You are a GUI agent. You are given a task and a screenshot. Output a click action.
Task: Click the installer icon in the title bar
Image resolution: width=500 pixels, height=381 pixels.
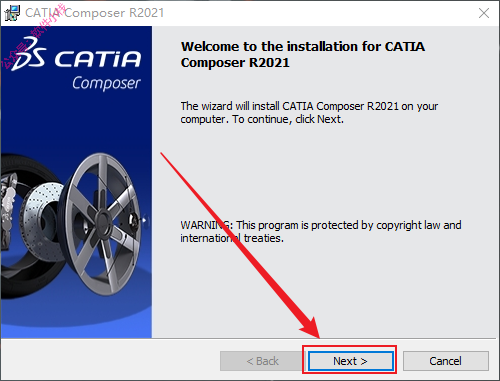[x=12, y=13]
